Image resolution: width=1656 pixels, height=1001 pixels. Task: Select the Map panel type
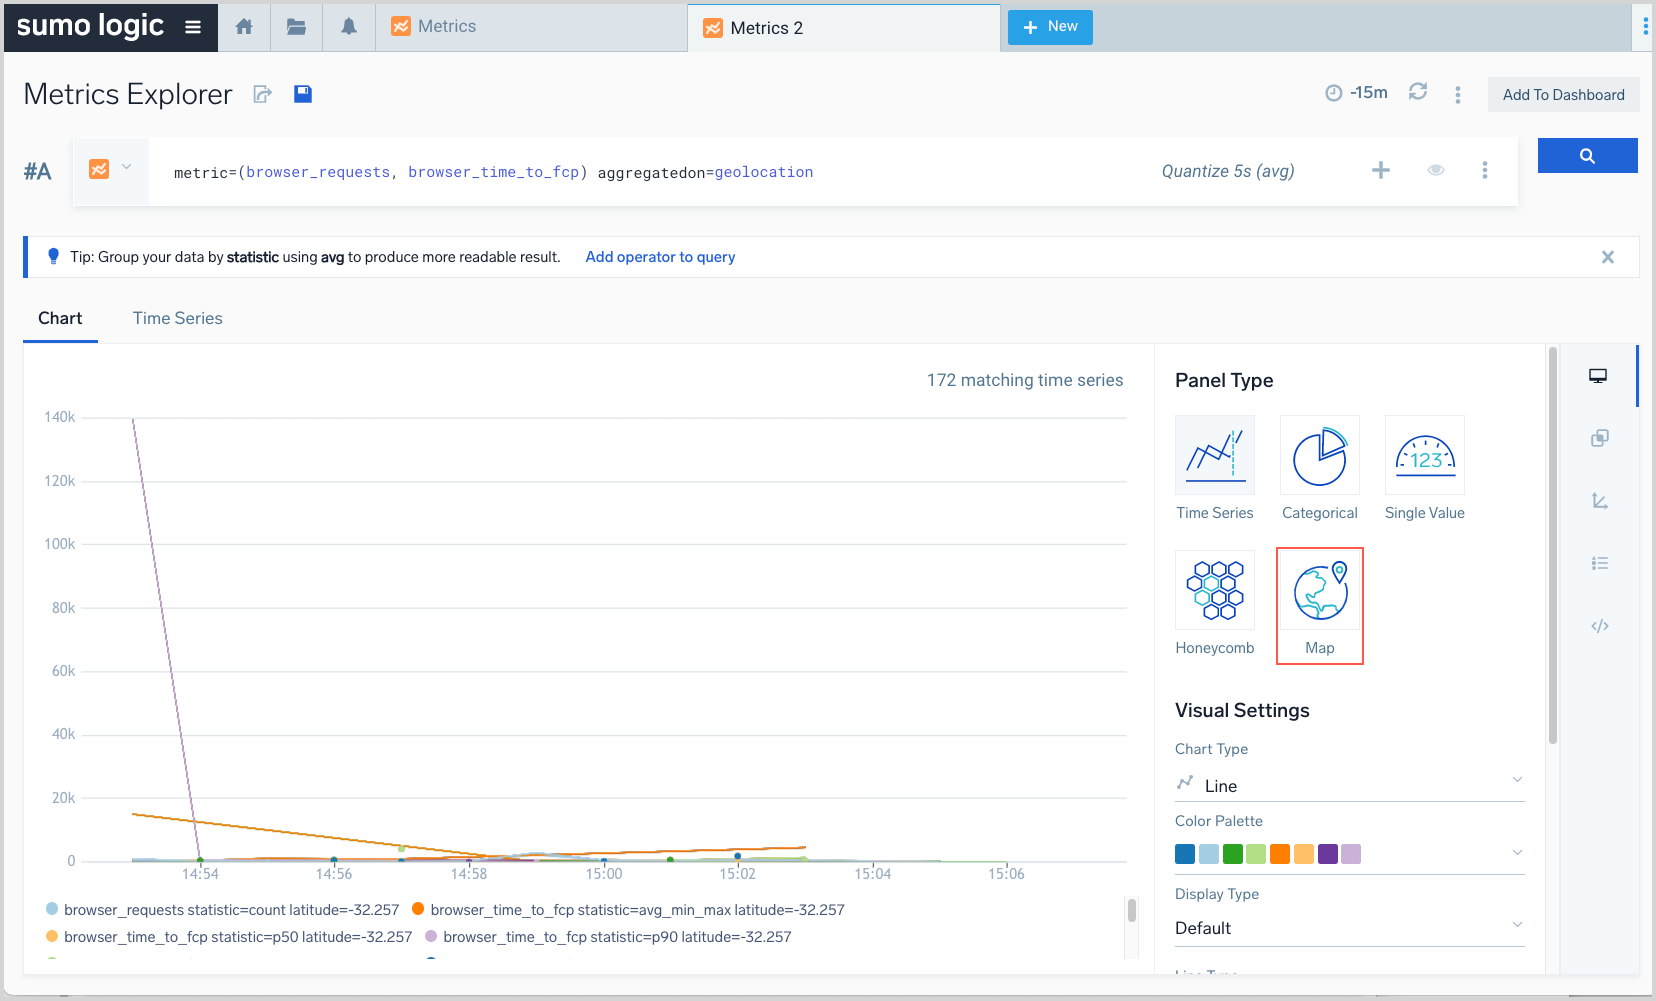click(x=1319, y=605)
